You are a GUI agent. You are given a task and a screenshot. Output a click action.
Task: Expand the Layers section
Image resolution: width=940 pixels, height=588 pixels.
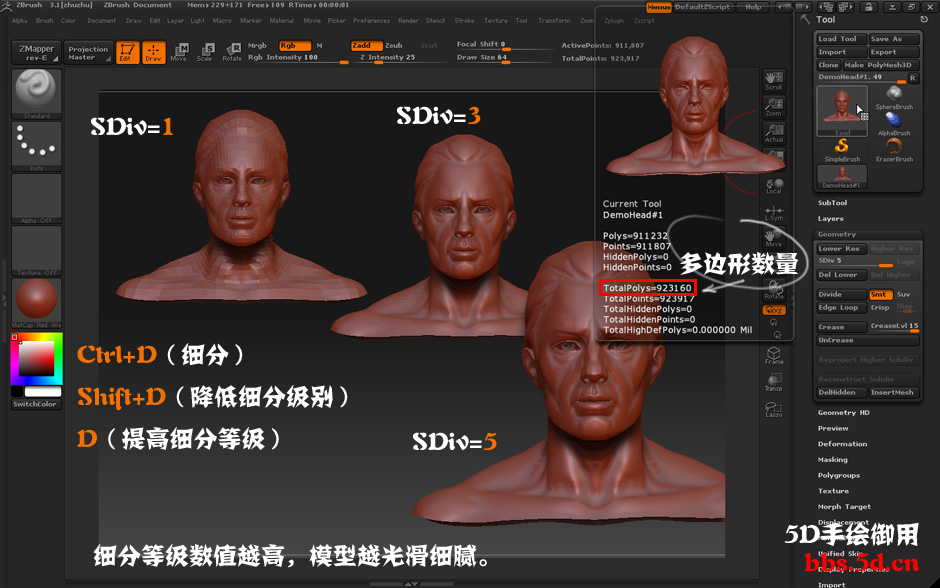pos(830,219)
